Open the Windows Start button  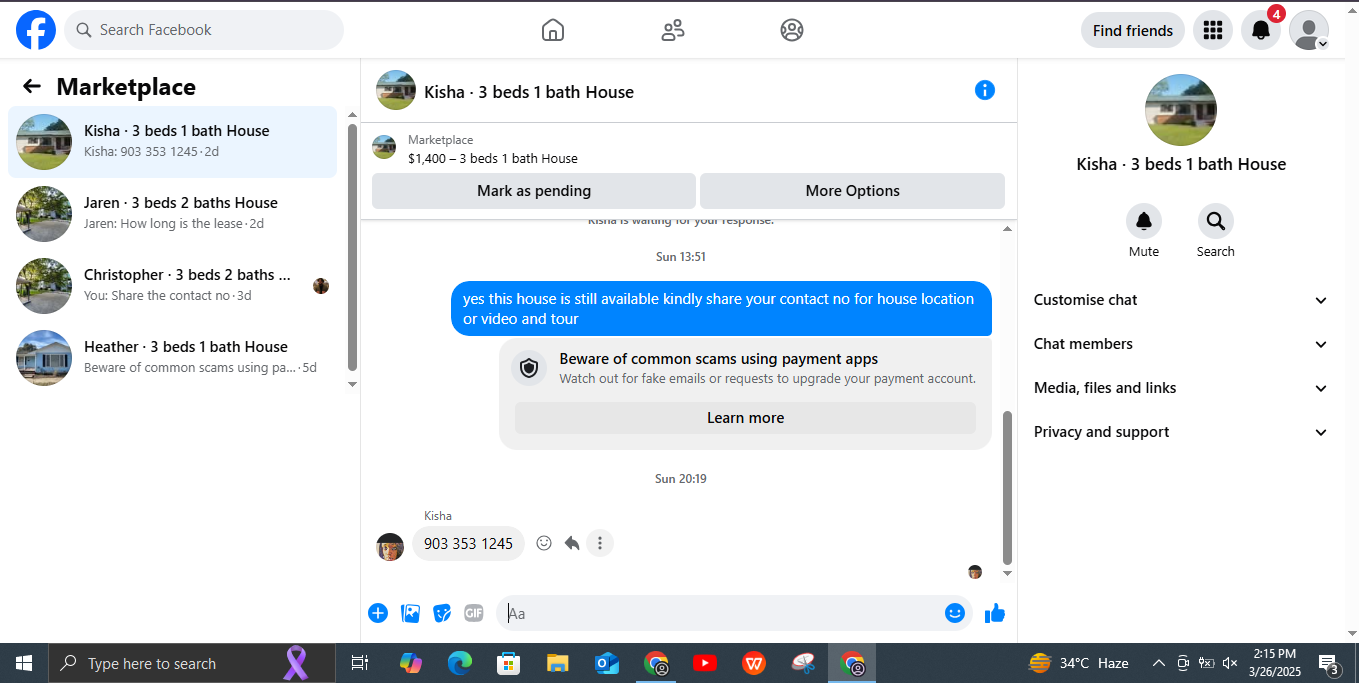coord(24,663)
